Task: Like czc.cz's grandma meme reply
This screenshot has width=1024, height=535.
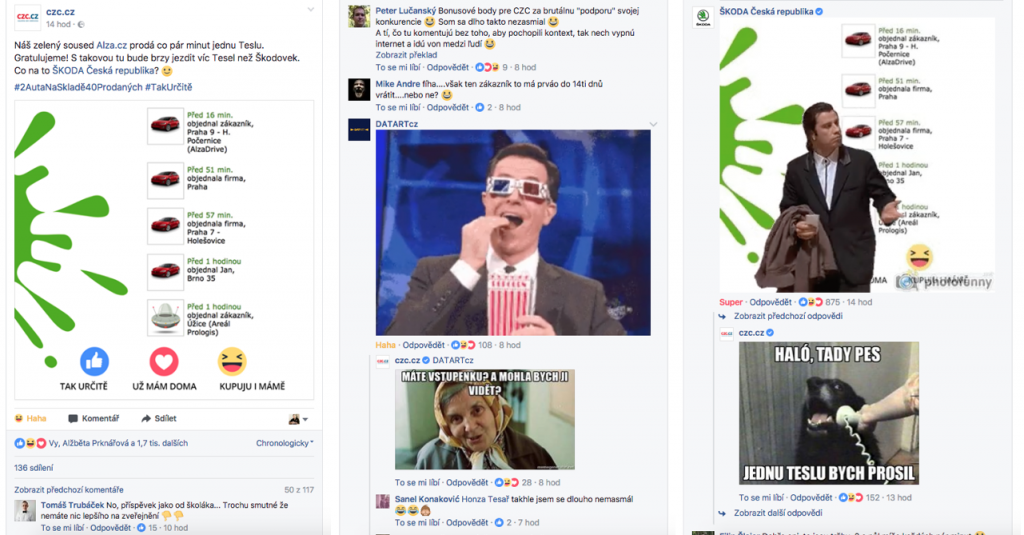Action: pyautogui.click(x=417, y=483)
